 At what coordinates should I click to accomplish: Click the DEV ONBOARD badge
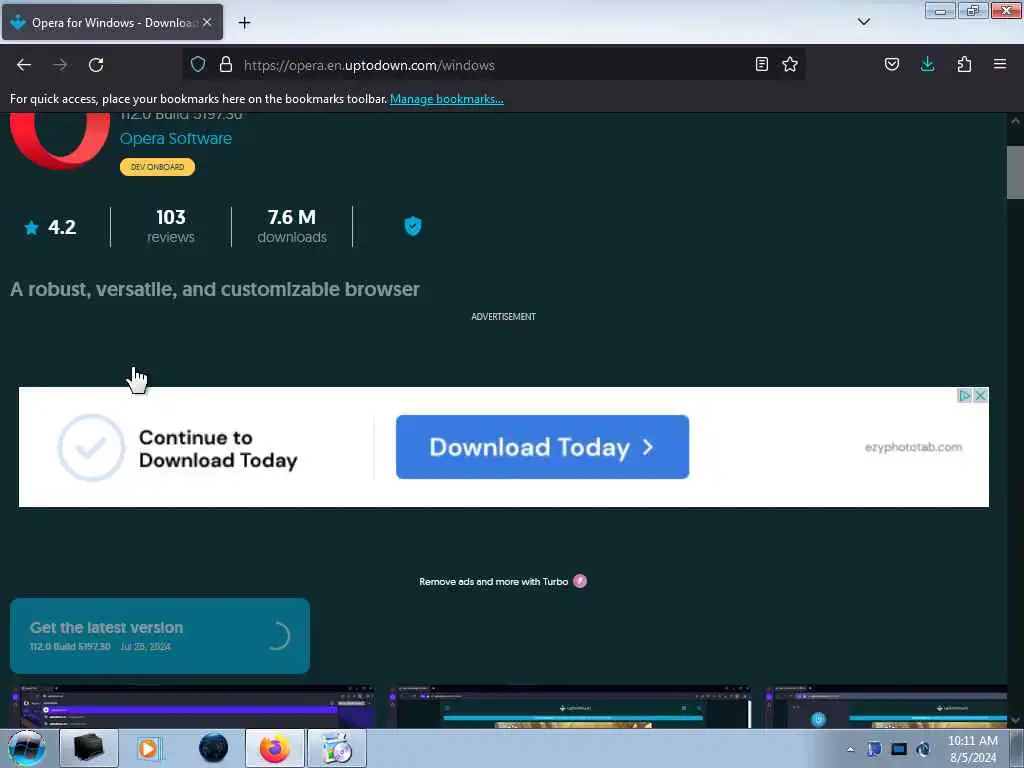click(x=157, y=167)
